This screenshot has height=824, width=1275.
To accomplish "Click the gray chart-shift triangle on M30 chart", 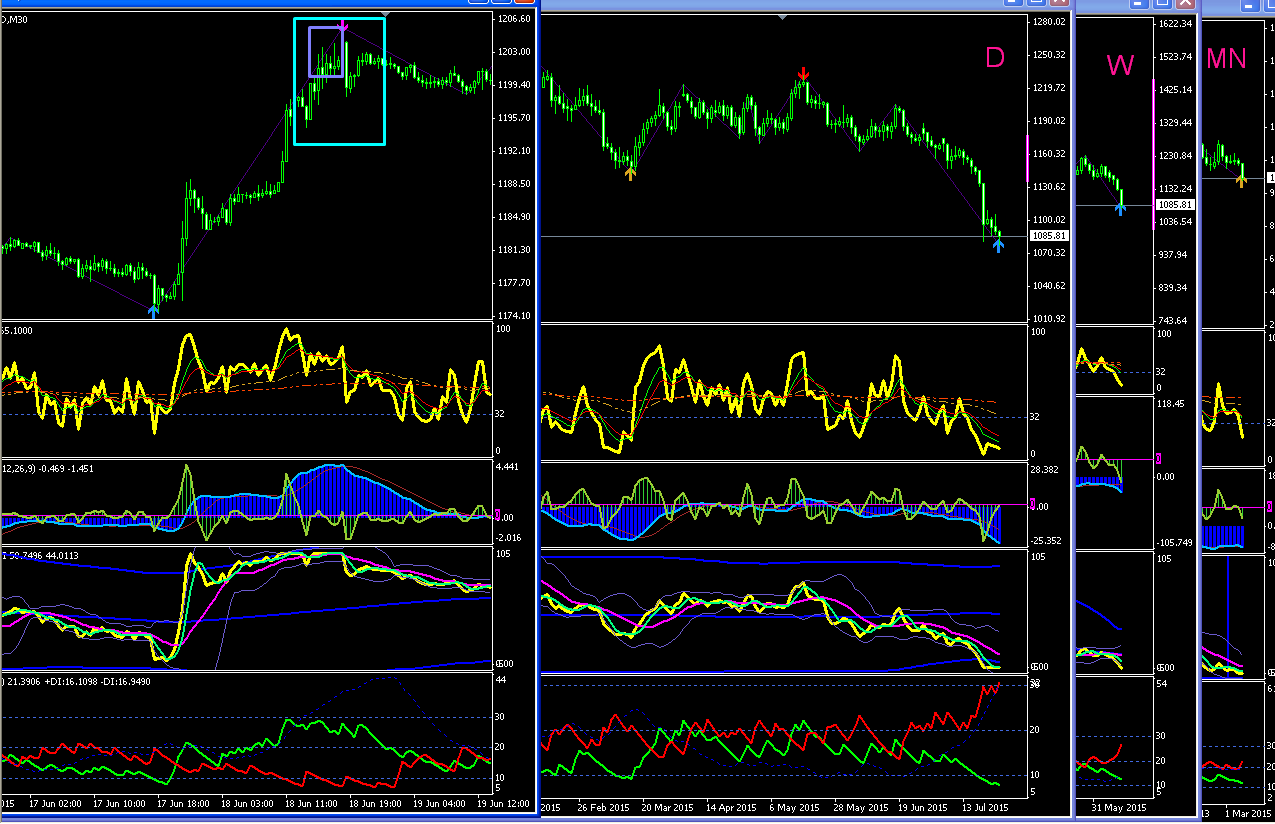I will [386, 14].
